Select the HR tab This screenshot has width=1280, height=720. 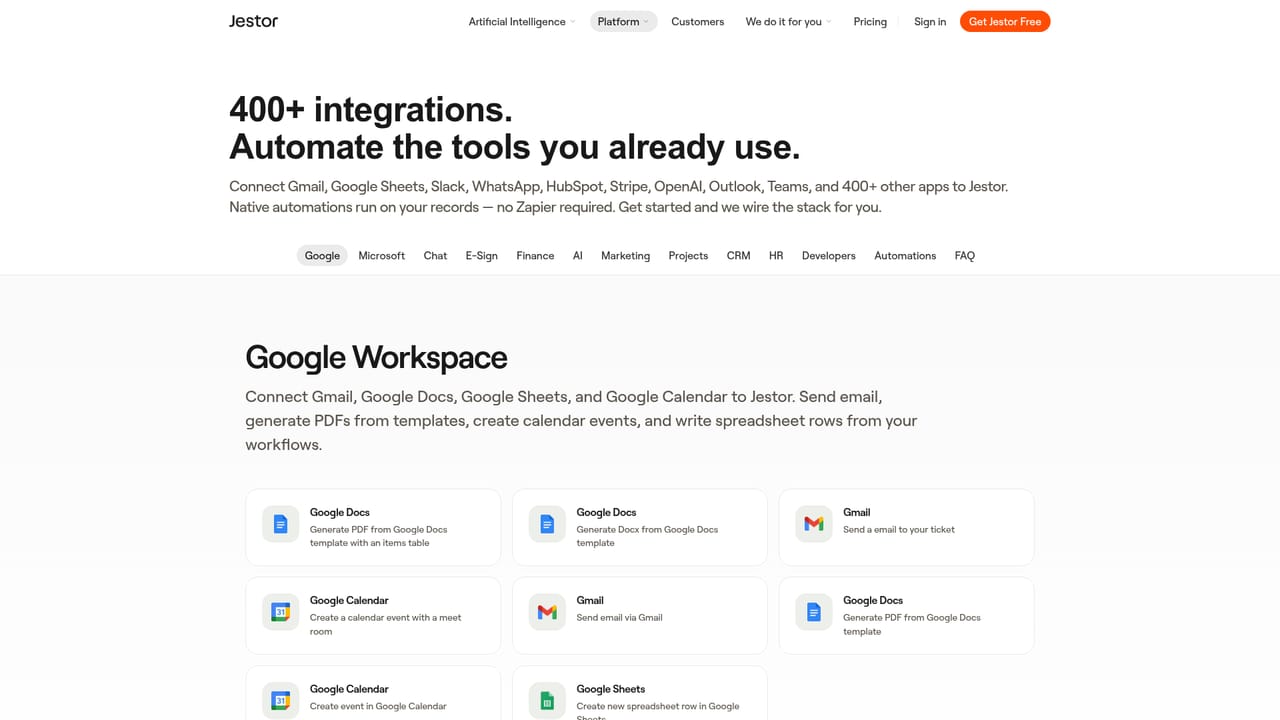pyautogui.click(x=776, y=256)
